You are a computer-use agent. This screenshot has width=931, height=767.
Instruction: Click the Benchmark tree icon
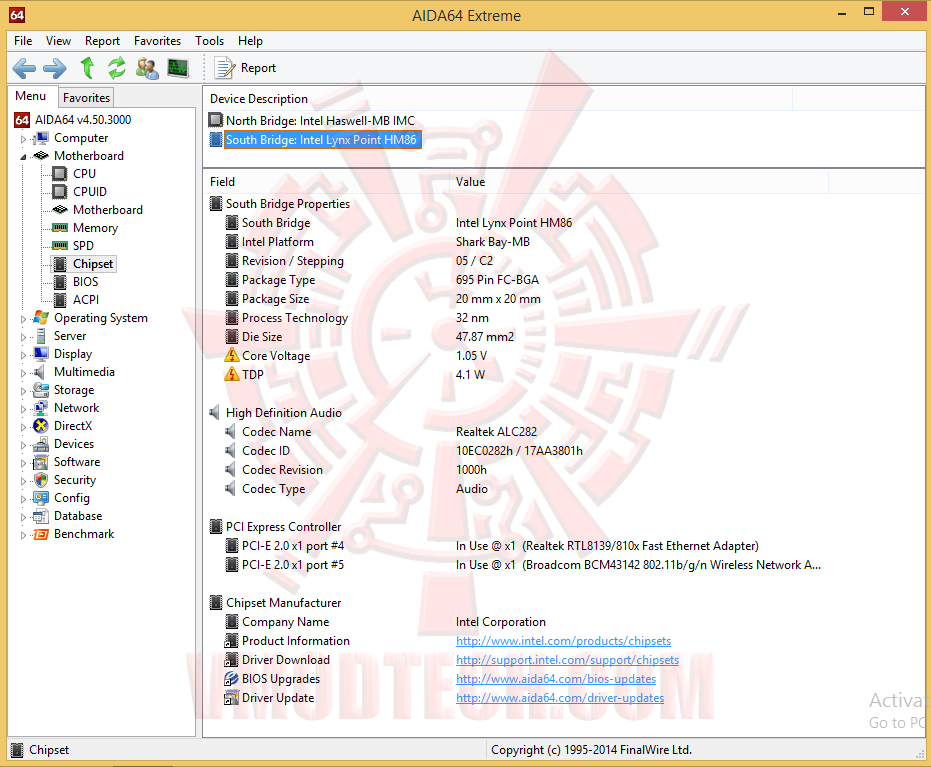(x=41, y=534)
